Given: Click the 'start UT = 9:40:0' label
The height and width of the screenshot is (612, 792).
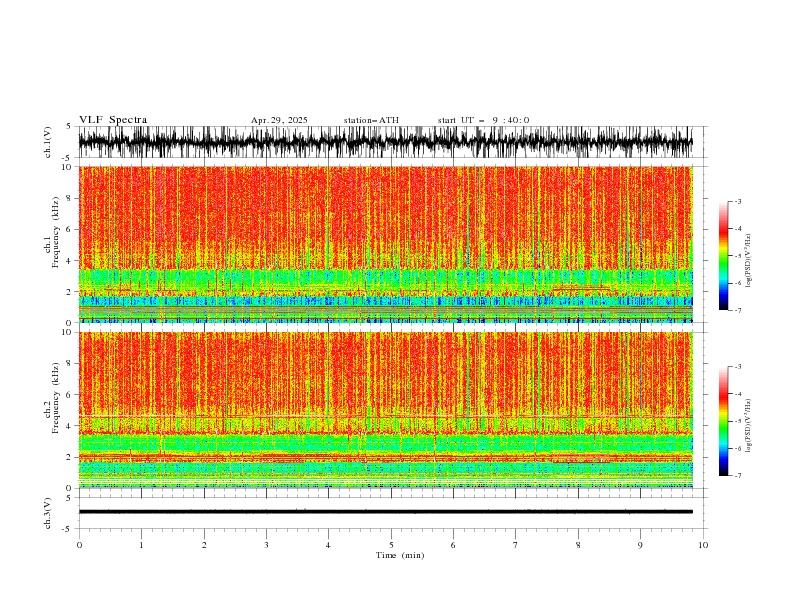Looking at the screenshot, I should click(x=483, y=120).
